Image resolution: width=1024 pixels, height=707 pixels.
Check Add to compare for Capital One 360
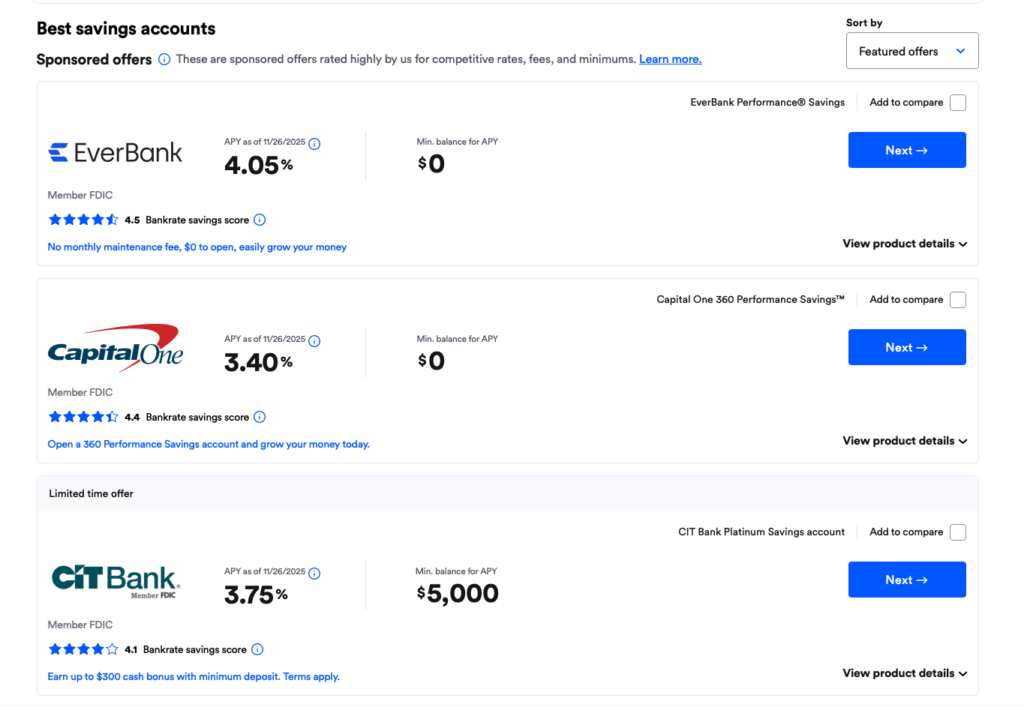coord(958,300)
